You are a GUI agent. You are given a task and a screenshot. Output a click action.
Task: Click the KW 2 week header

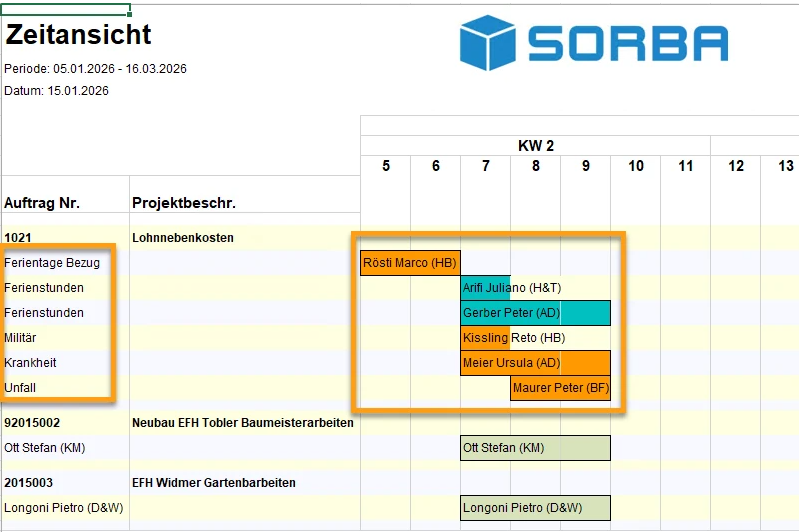coord(535,146)
